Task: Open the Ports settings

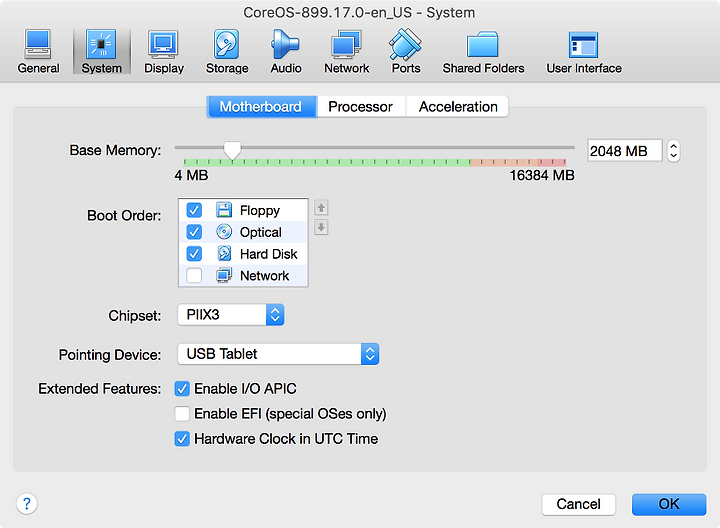Action: (405, 51)
